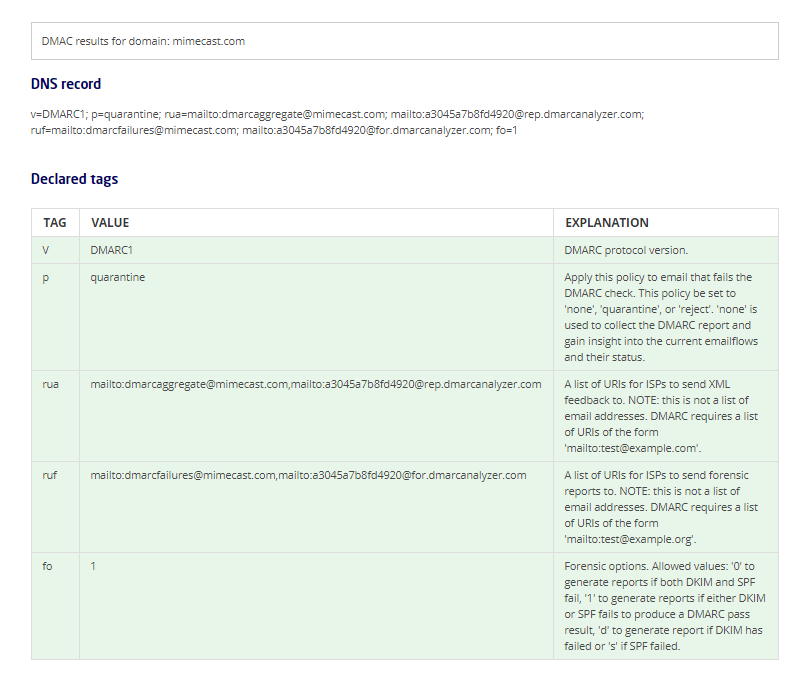Screen dimensions: 803x675
Task: Click the 'p' tag cell
Action: pos(55,317)
